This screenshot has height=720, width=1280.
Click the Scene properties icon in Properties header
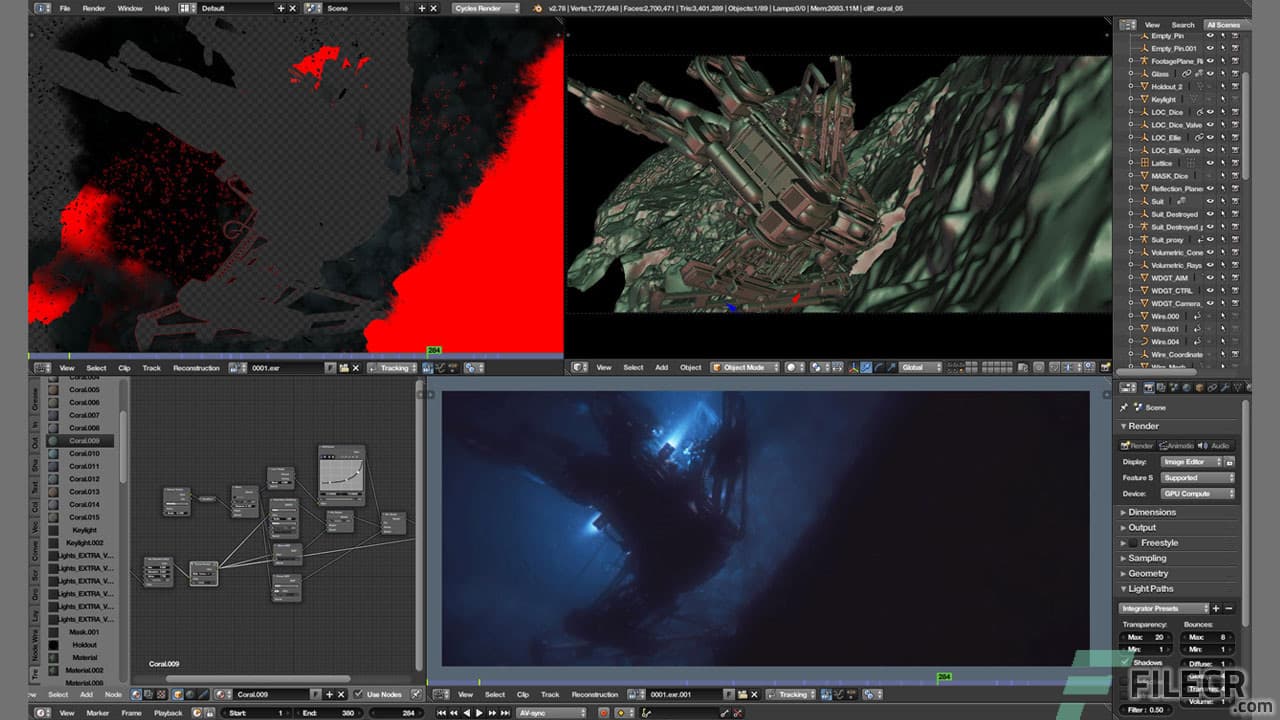1173,388
